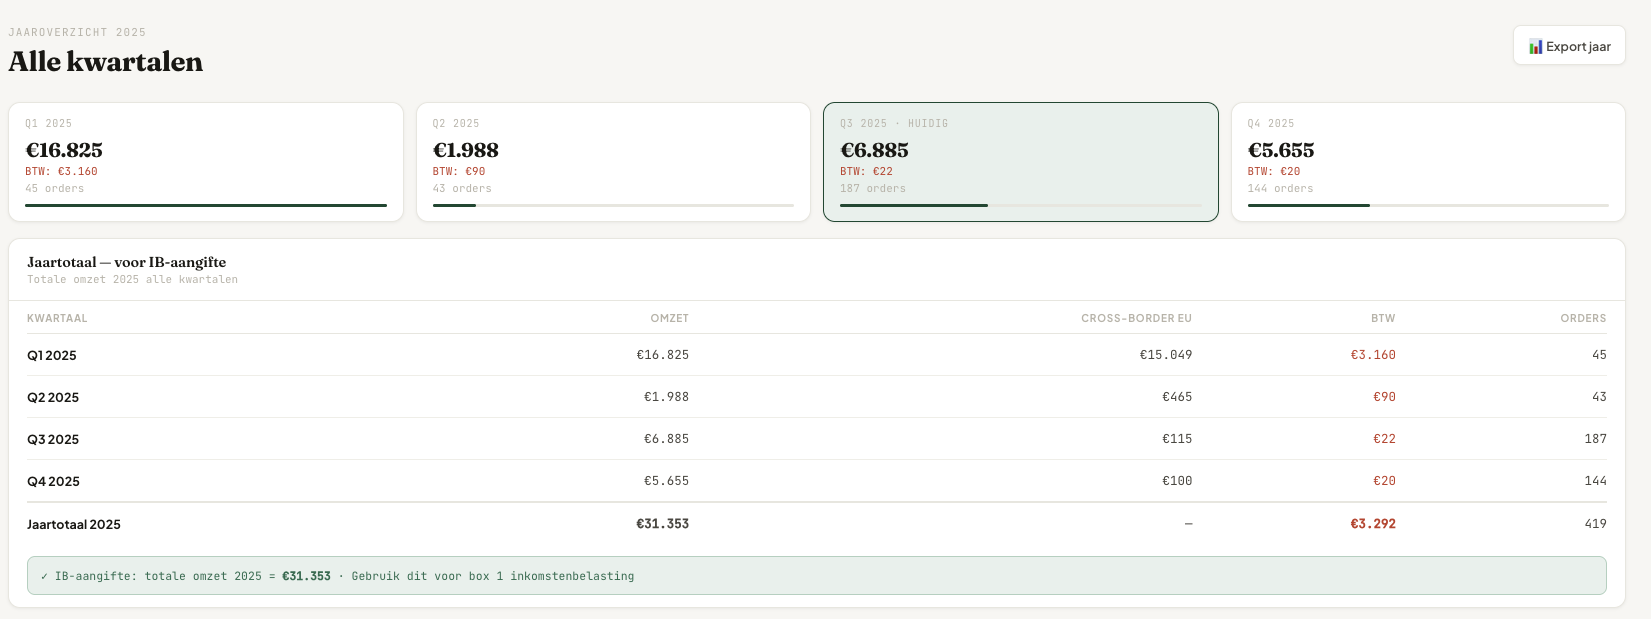Click the Jaartotaal 2025 total row

(x=816, y=524)
